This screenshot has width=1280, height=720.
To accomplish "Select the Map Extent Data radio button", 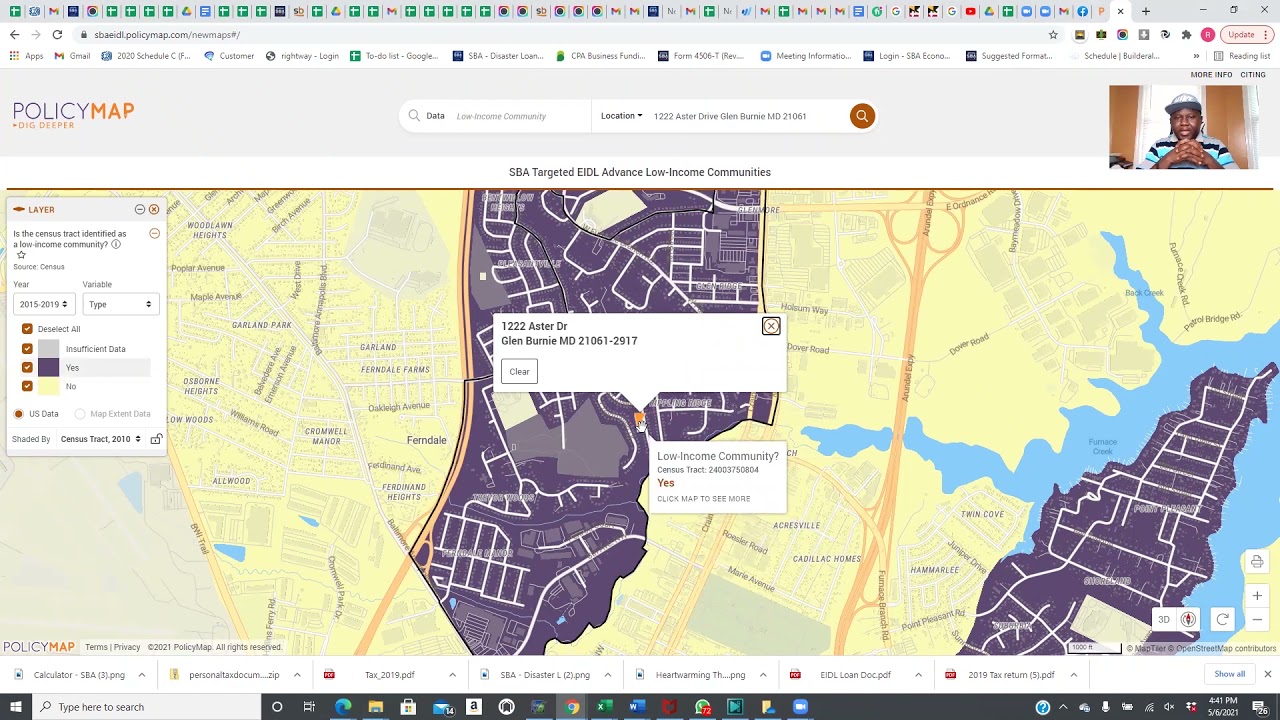I will (80, 414).
